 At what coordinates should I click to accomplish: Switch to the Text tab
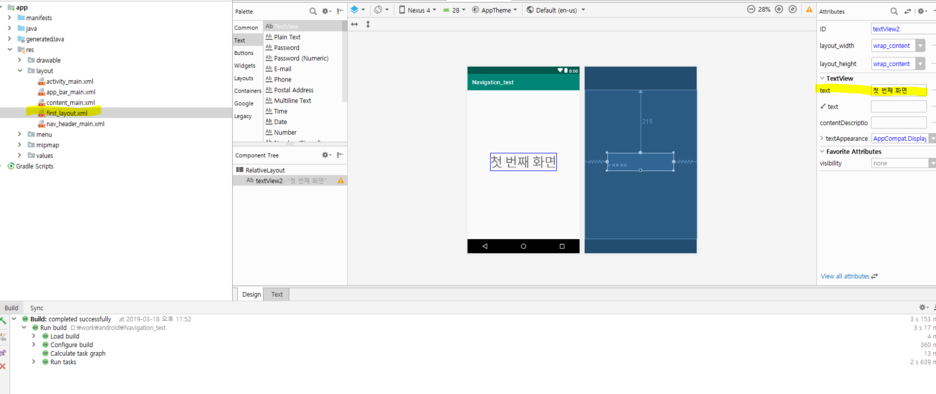(277, 294)
